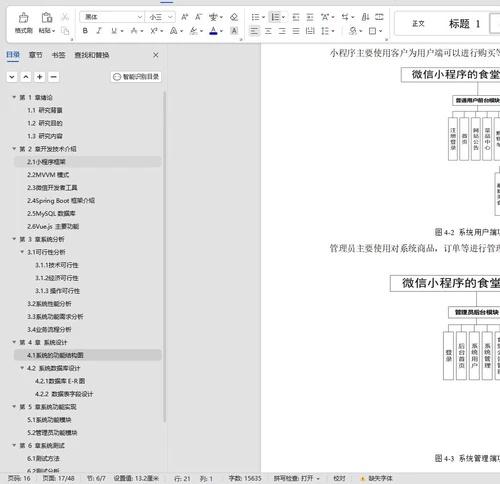
Task: Toggle underline formatting (U)
Action: (x=114, y=31)
